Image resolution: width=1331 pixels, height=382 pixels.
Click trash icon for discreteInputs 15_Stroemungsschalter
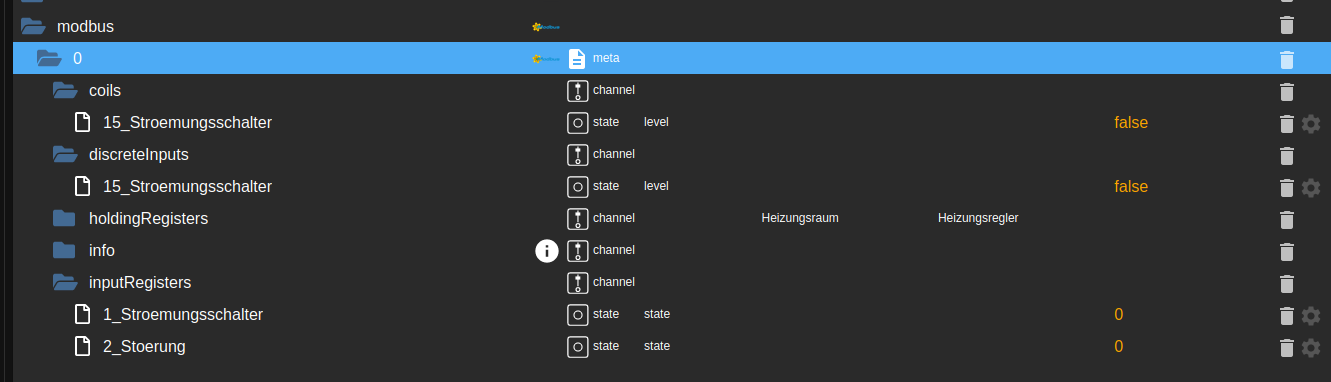(1287, 187)
